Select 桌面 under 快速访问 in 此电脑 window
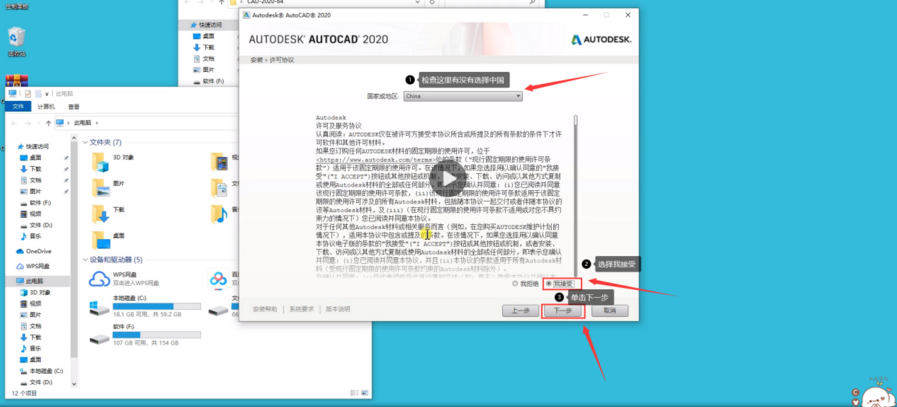897x407 pixels. (x=30, y=157)
